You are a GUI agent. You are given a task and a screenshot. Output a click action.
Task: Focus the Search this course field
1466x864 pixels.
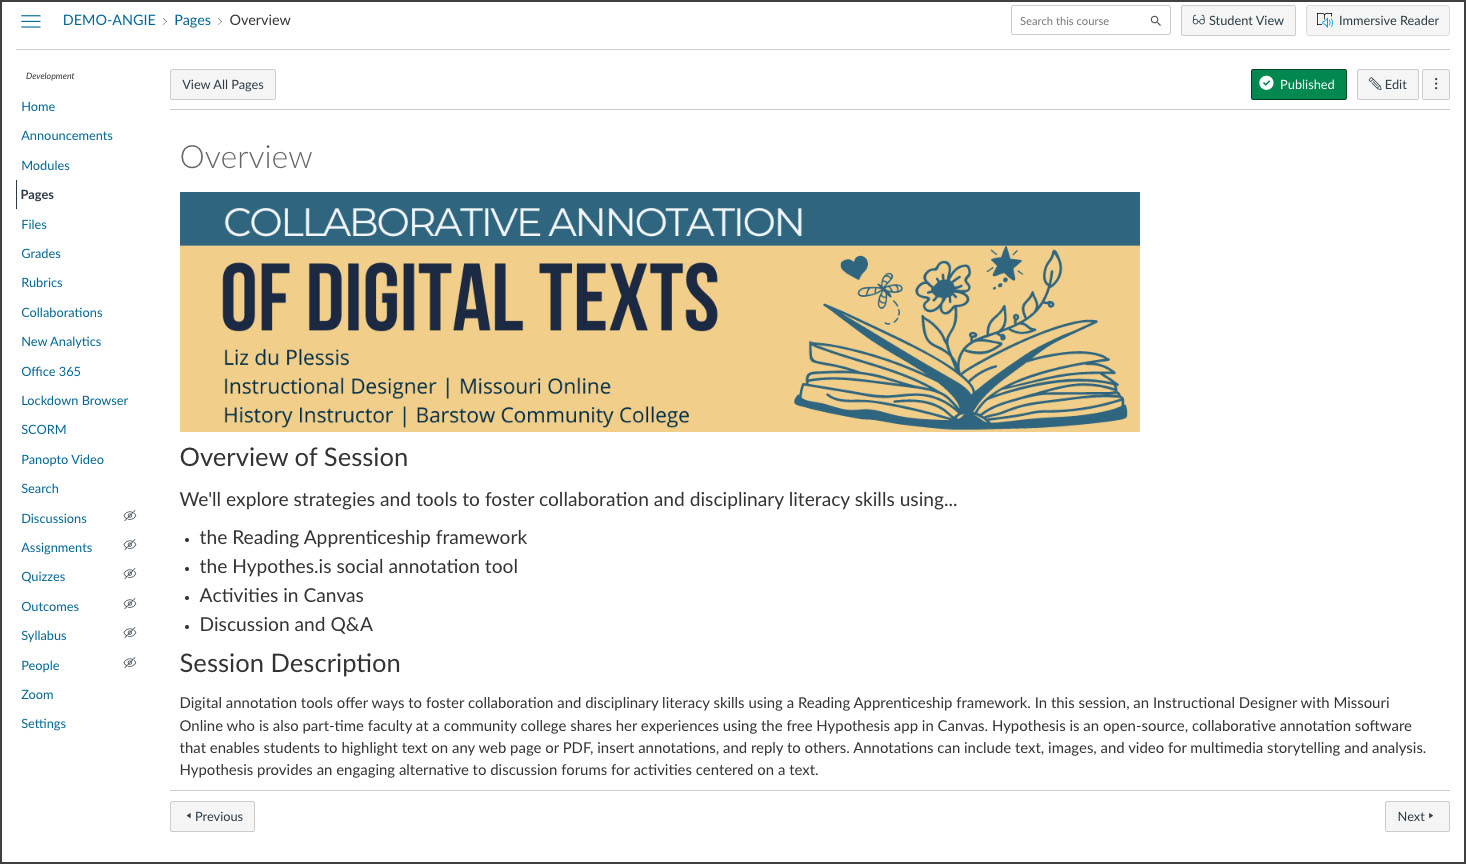coord(1078,21)
